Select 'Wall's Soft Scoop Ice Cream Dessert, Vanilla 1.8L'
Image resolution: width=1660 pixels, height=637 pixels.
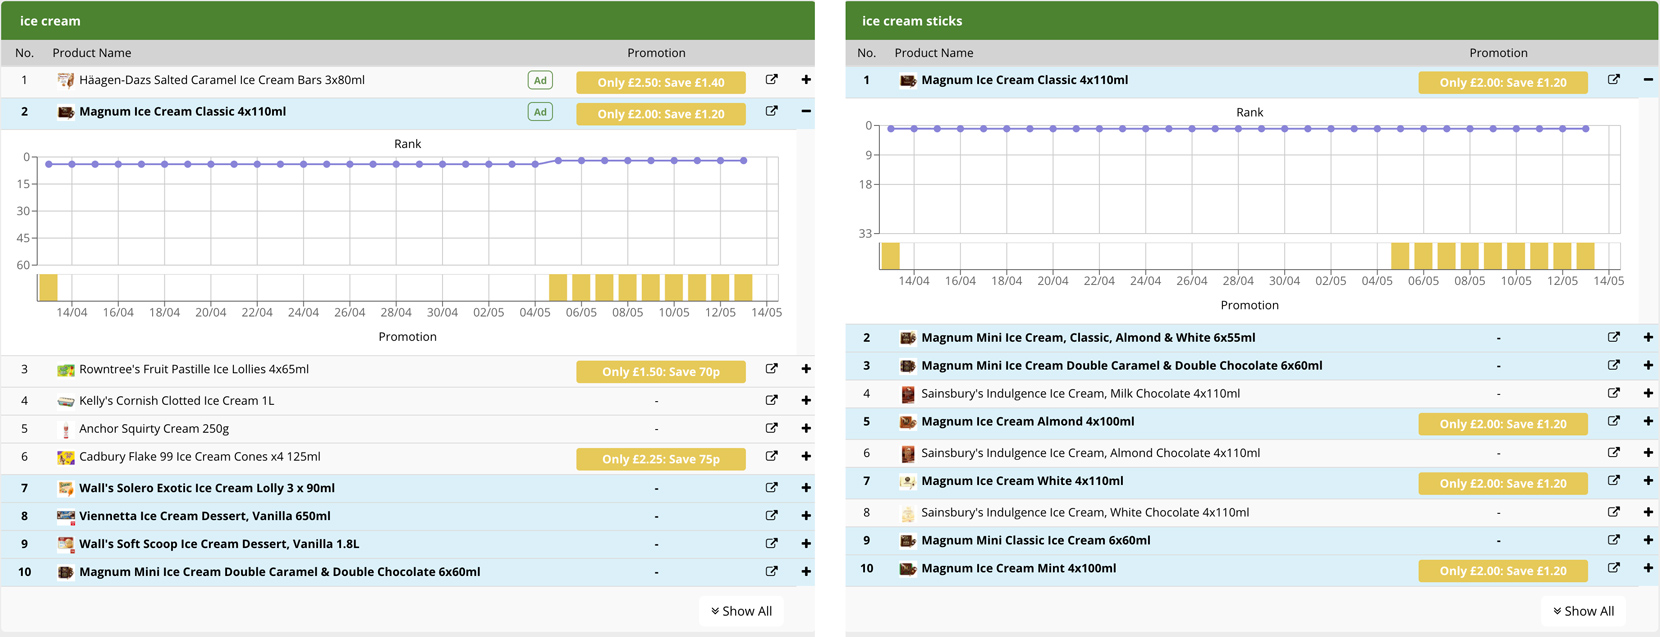coord(219,544)
